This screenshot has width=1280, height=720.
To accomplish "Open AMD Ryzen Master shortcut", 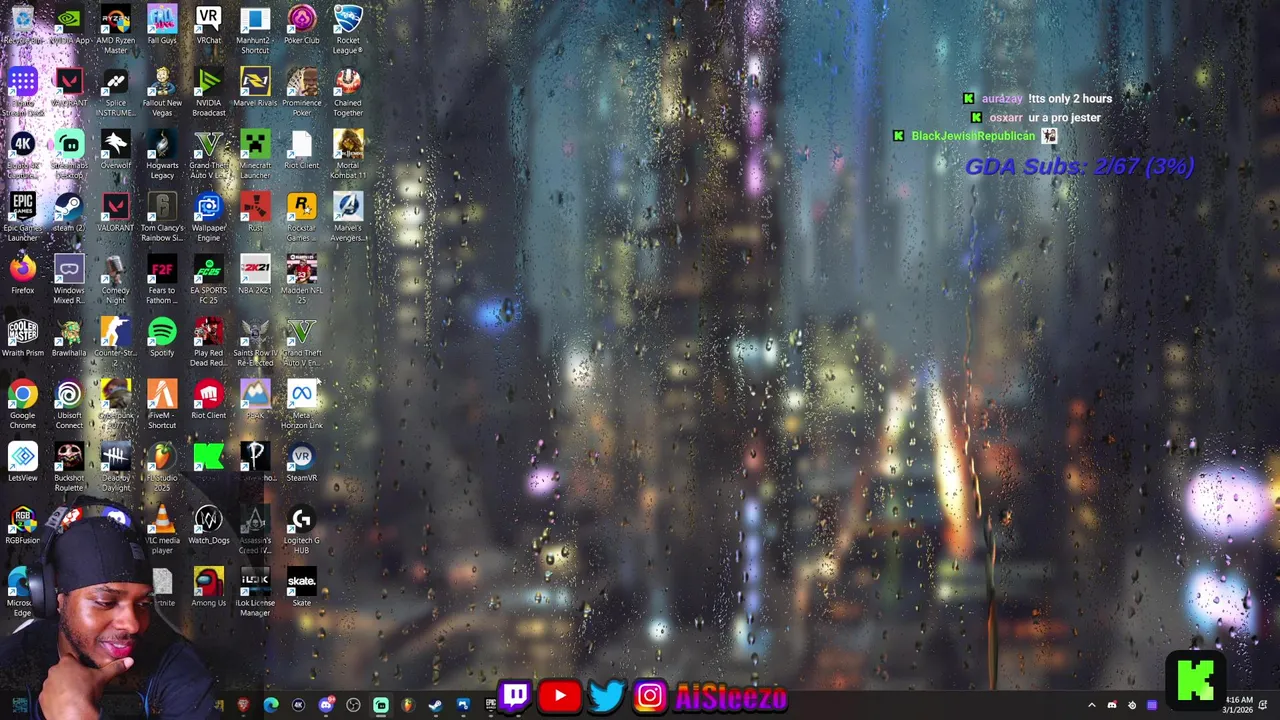I will coord(115,29).
